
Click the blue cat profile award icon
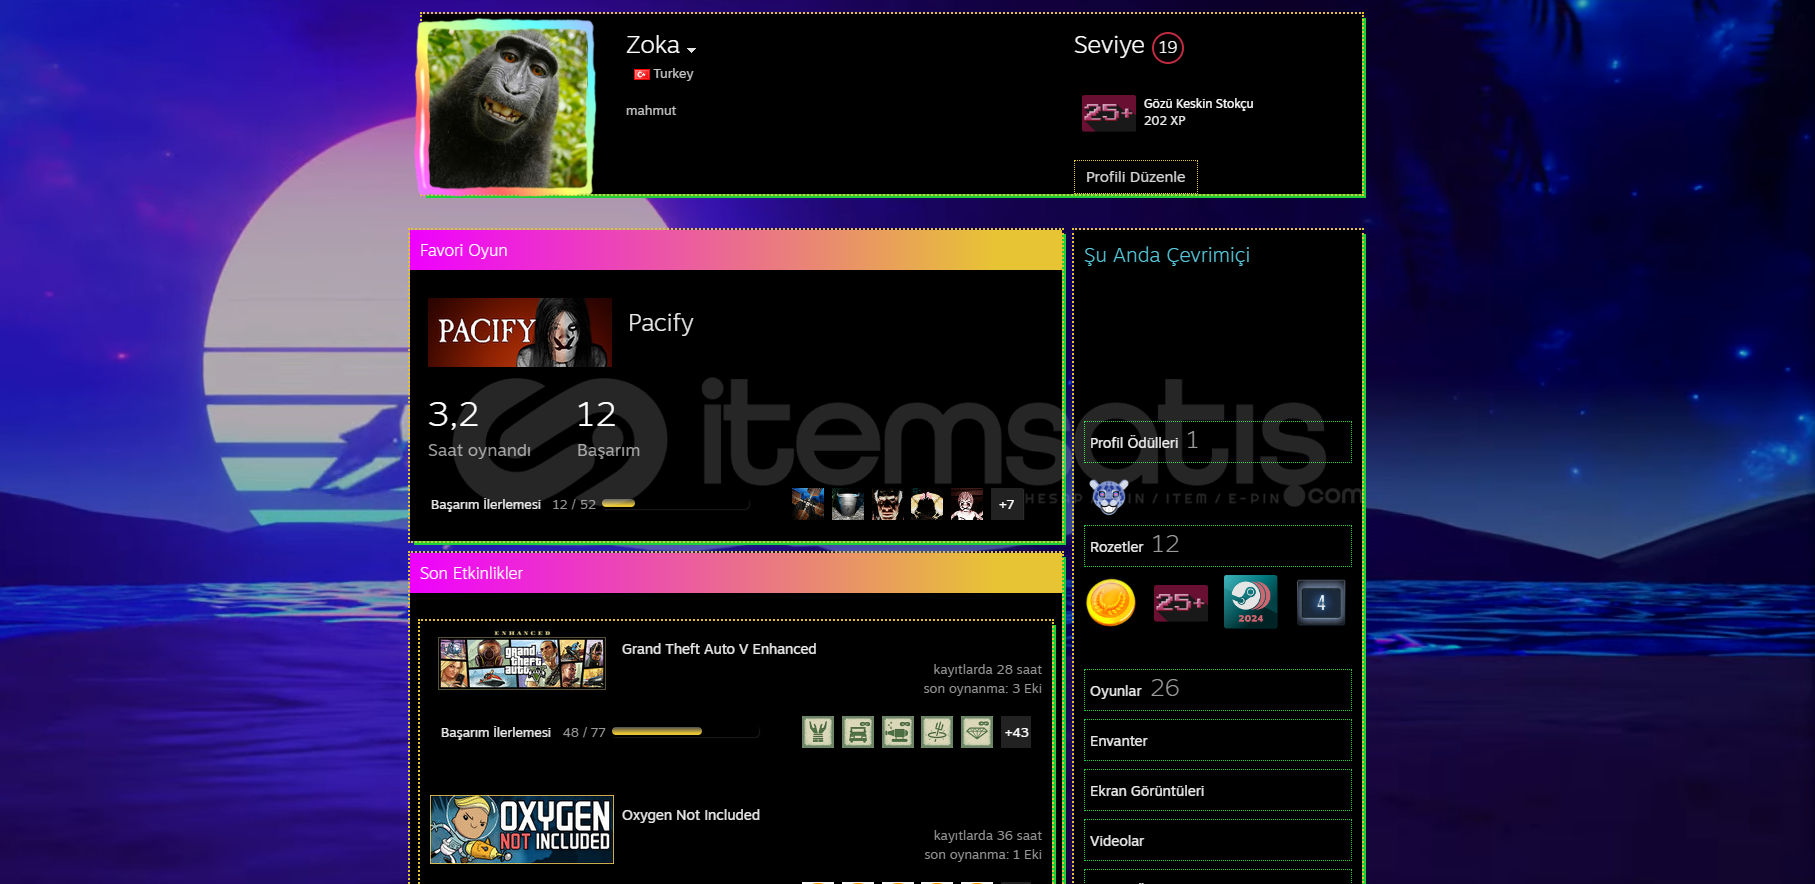[x=1108, y=496]
